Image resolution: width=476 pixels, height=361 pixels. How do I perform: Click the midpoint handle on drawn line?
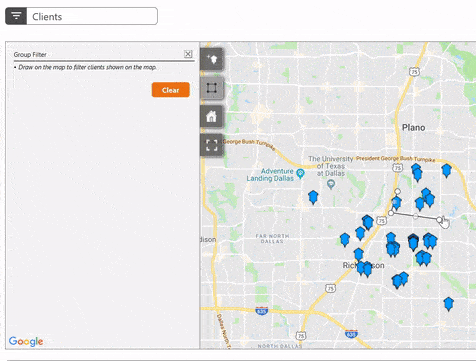[415, 216]
